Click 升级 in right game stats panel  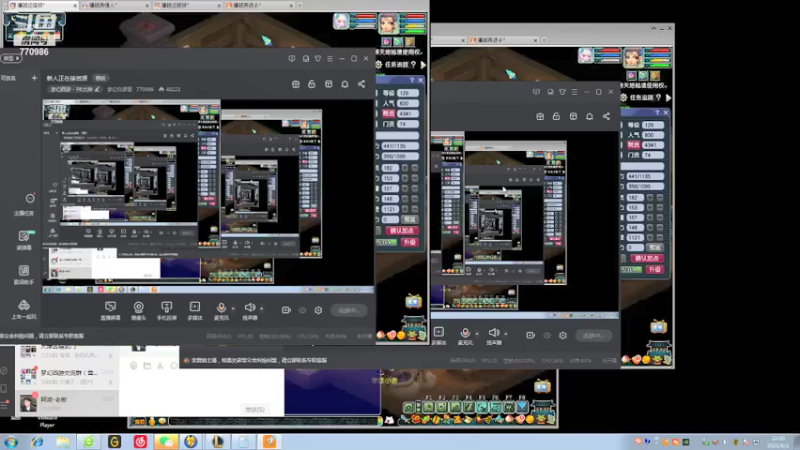click(x=655, y=270)
